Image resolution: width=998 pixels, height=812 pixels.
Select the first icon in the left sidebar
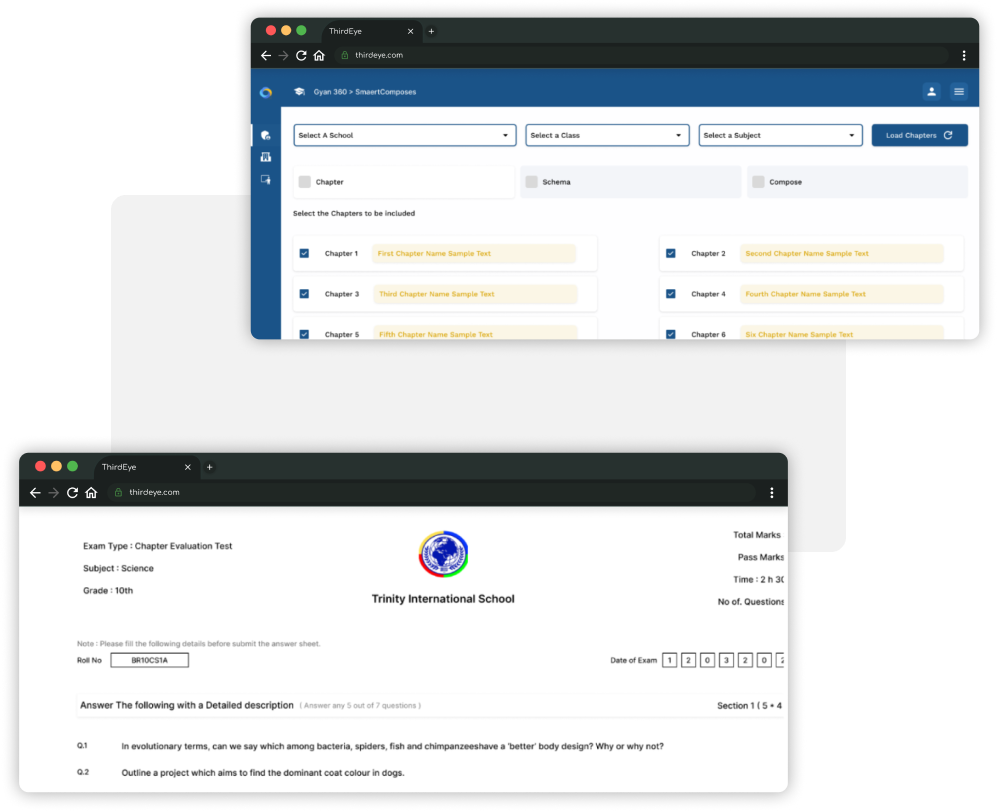(x=265, y=135)
